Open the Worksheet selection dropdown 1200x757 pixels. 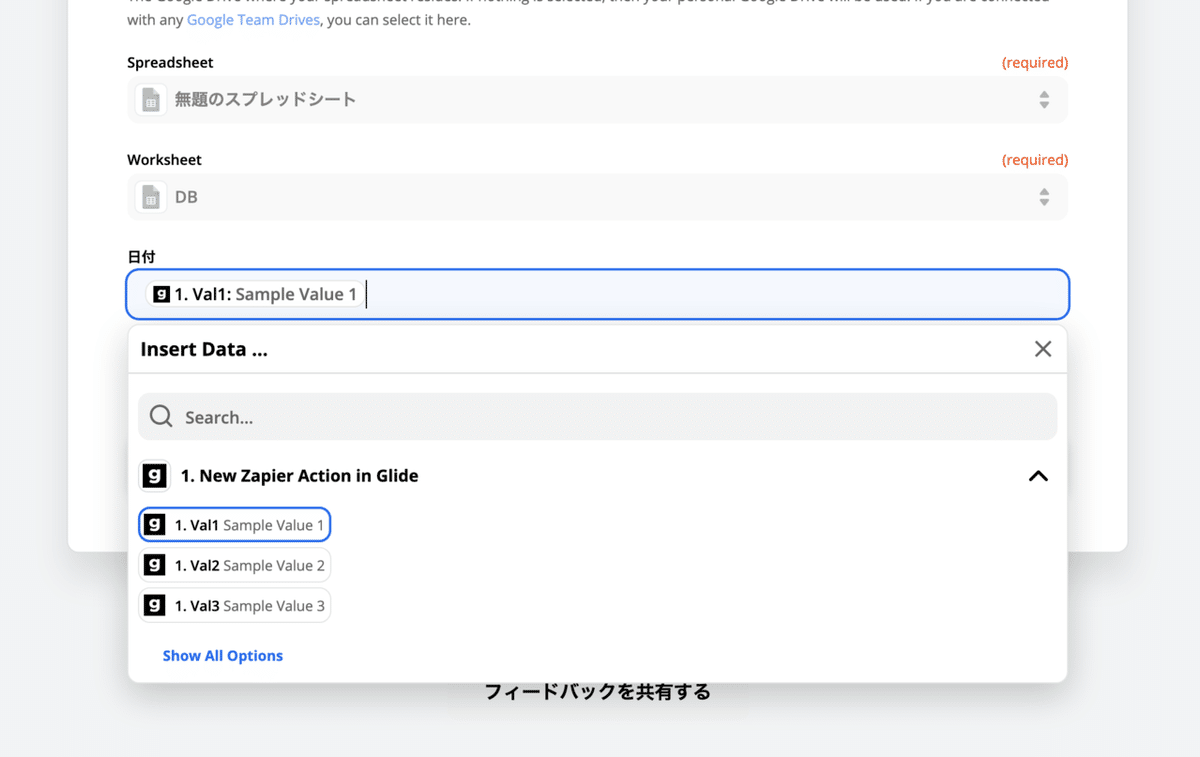[1044, 197]
